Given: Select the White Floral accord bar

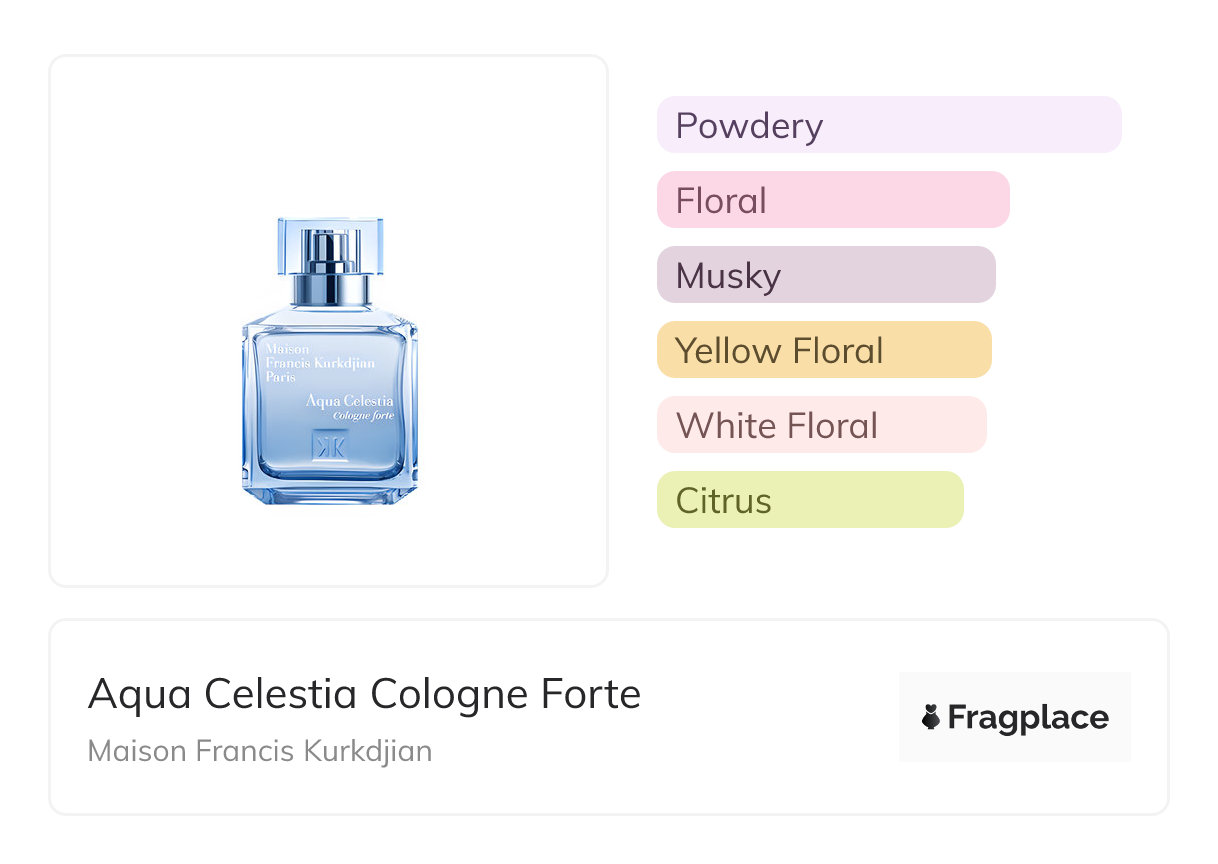Looking at the screenshot, I should point(821,425).
